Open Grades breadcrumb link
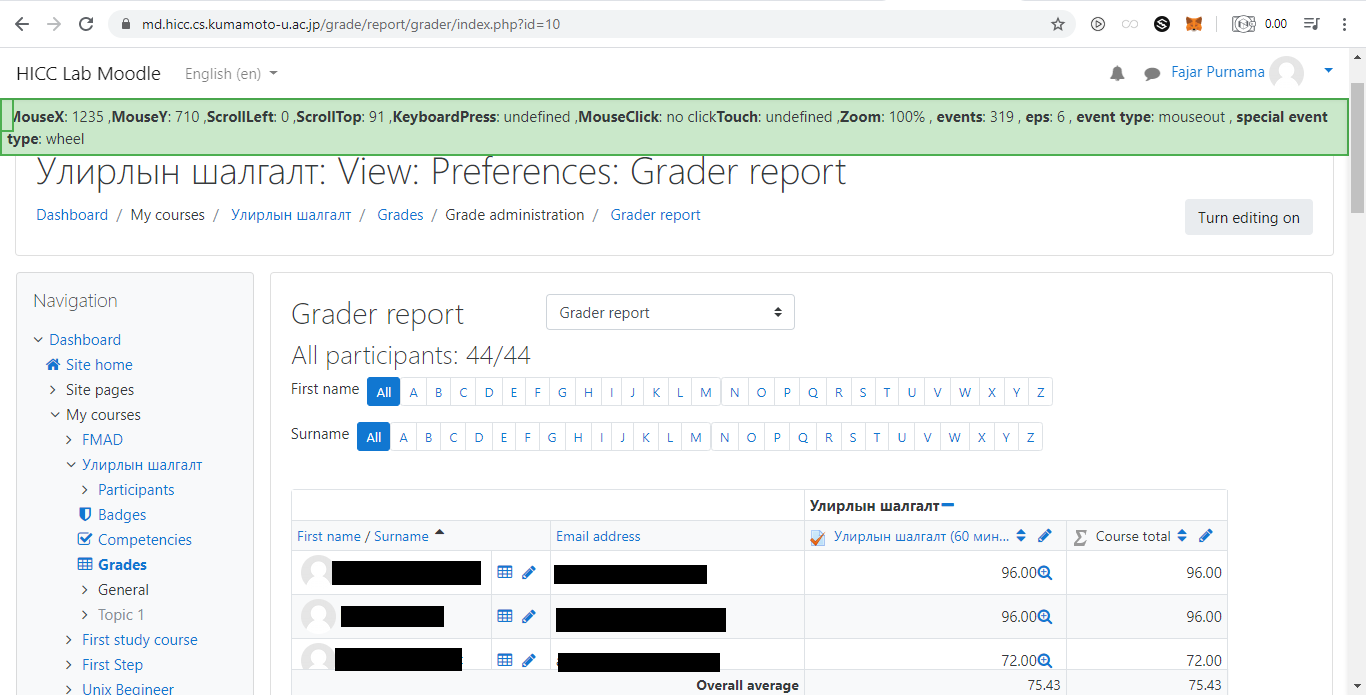Image resolution: width=1366 pixels, height=695 pixels. coord(400,215)
